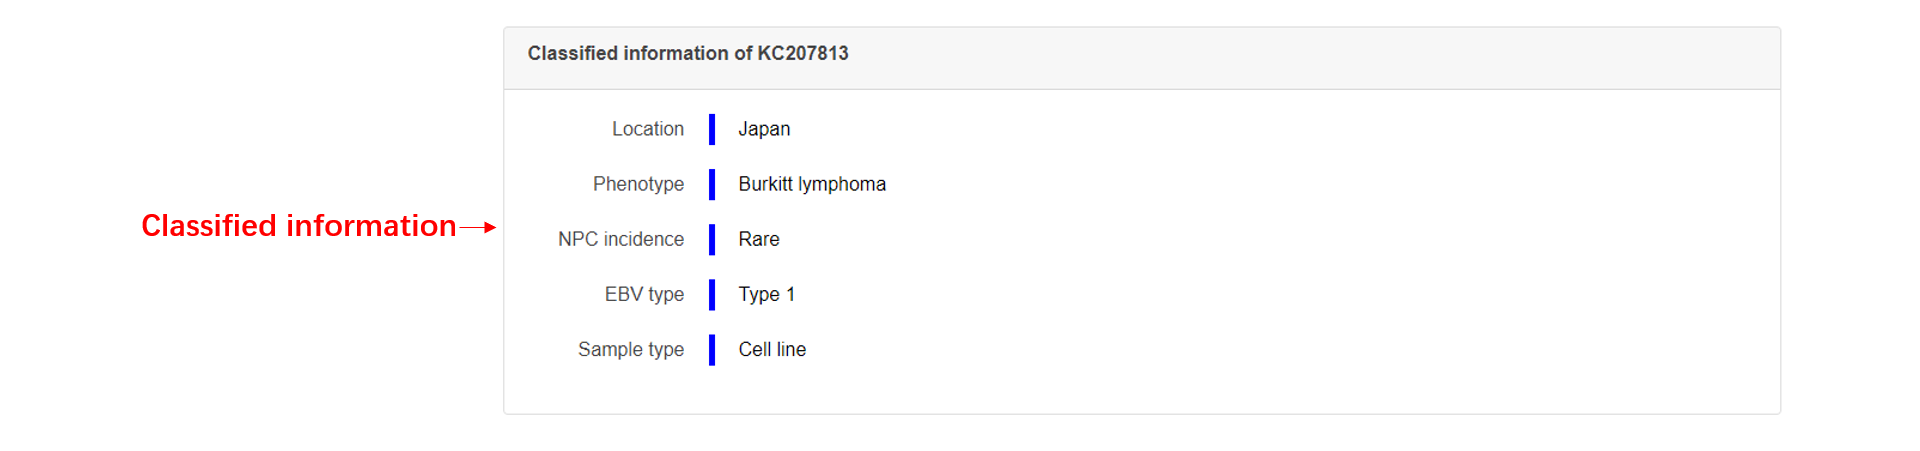This screenshot has width=1920, height=451.
Task: Click the blue bar beside Sample type
Action: coord(712,349)
